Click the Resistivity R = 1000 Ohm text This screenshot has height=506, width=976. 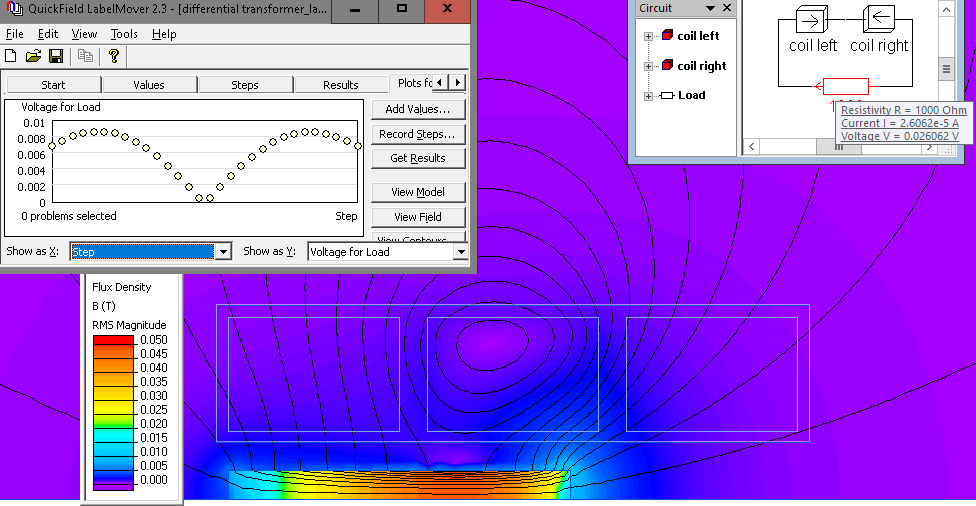click(x=904, y=110)
